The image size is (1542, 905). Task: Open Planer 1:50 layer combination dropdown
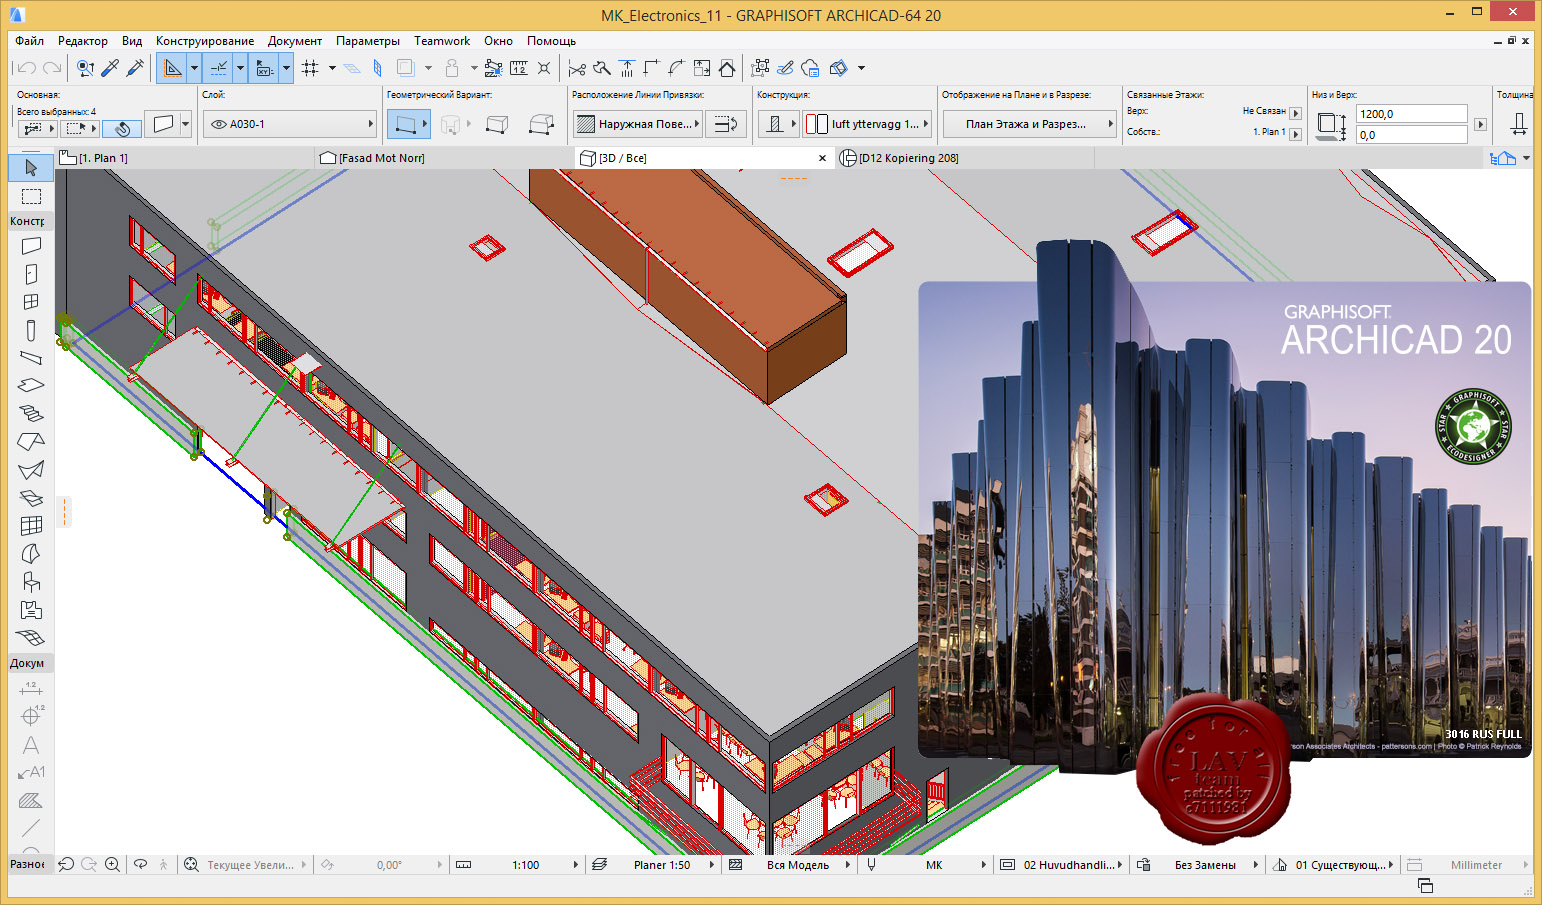pyautogui.click(x=654, y=865)
